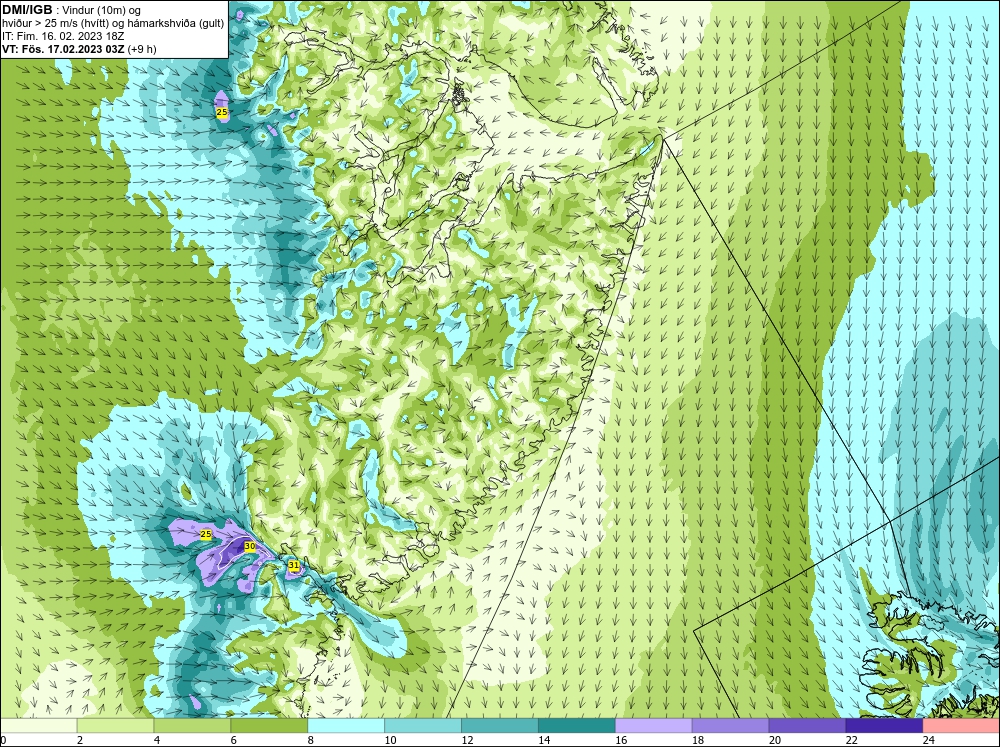Click the 12-14 m/s teal swatch
The width and height of the screenshot is (1000, 747).
[499, 726]
